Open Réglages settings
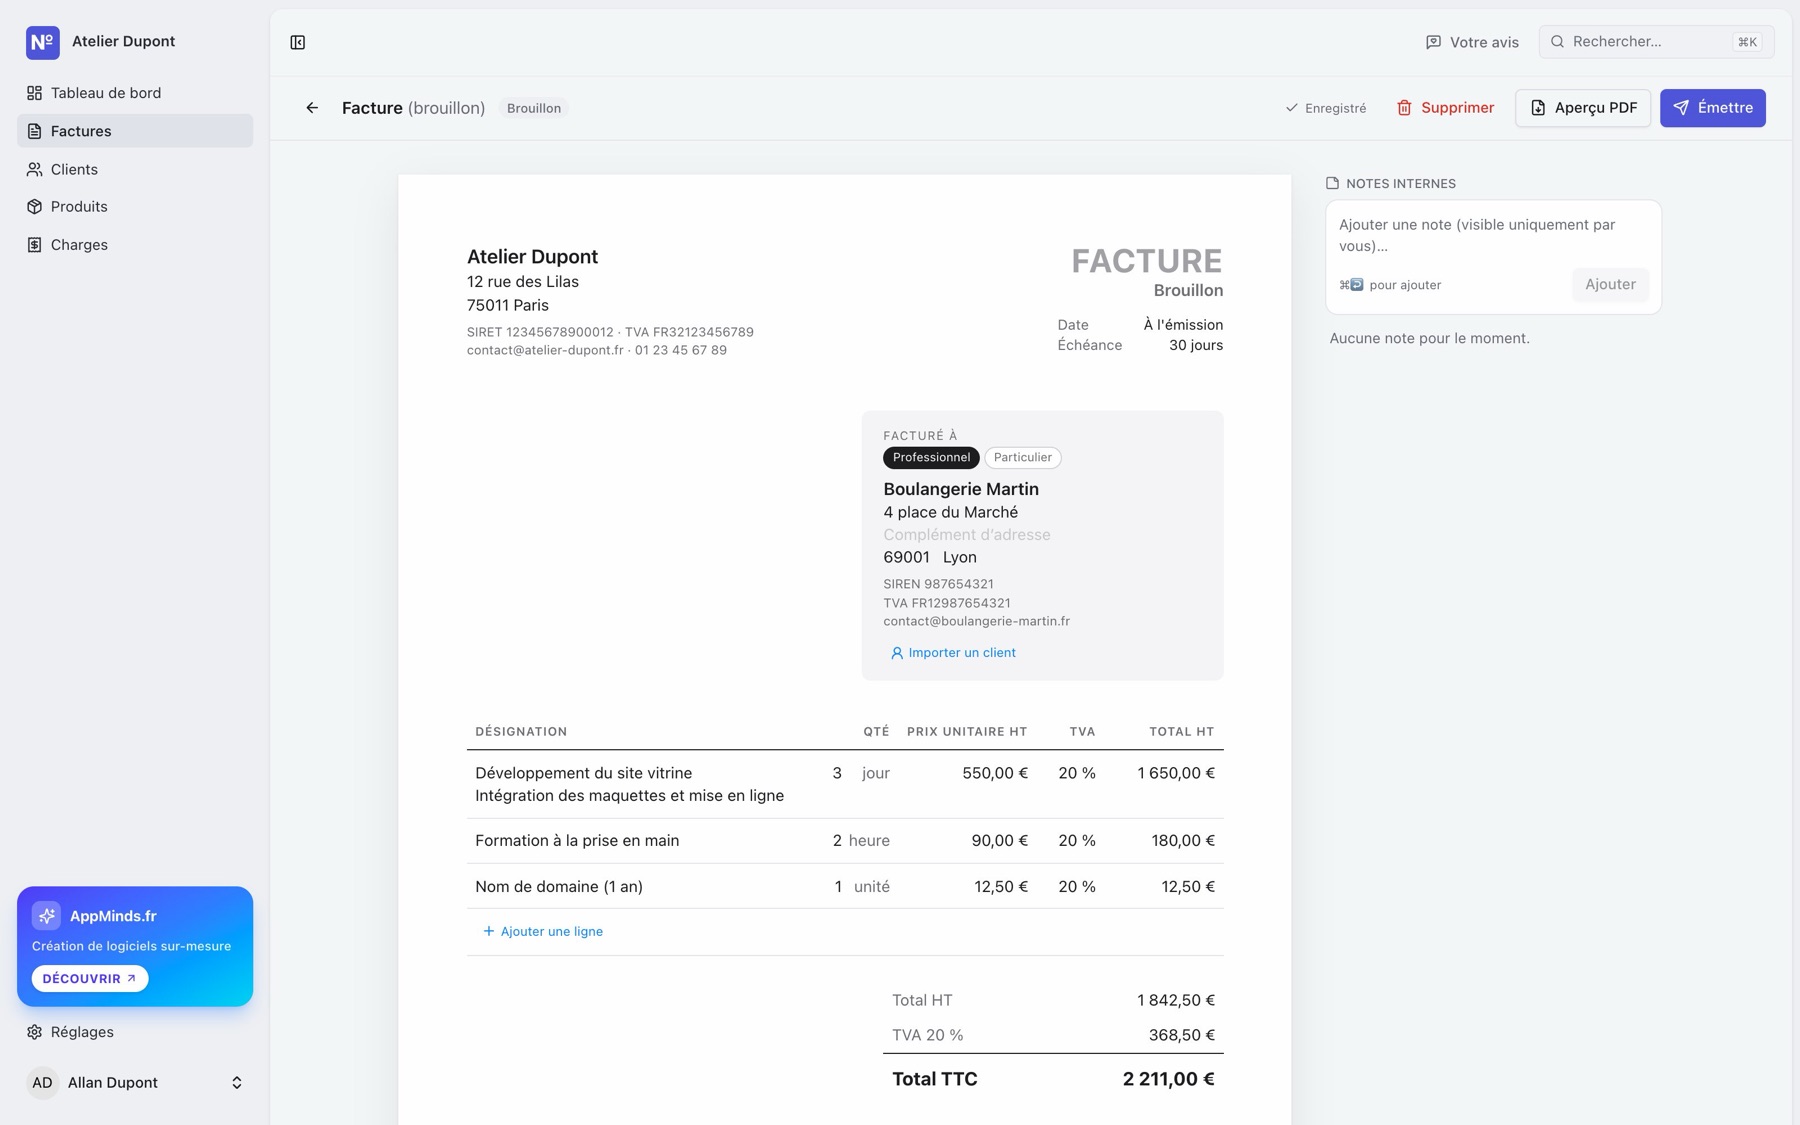1800x1125 pixels. 135,1032
